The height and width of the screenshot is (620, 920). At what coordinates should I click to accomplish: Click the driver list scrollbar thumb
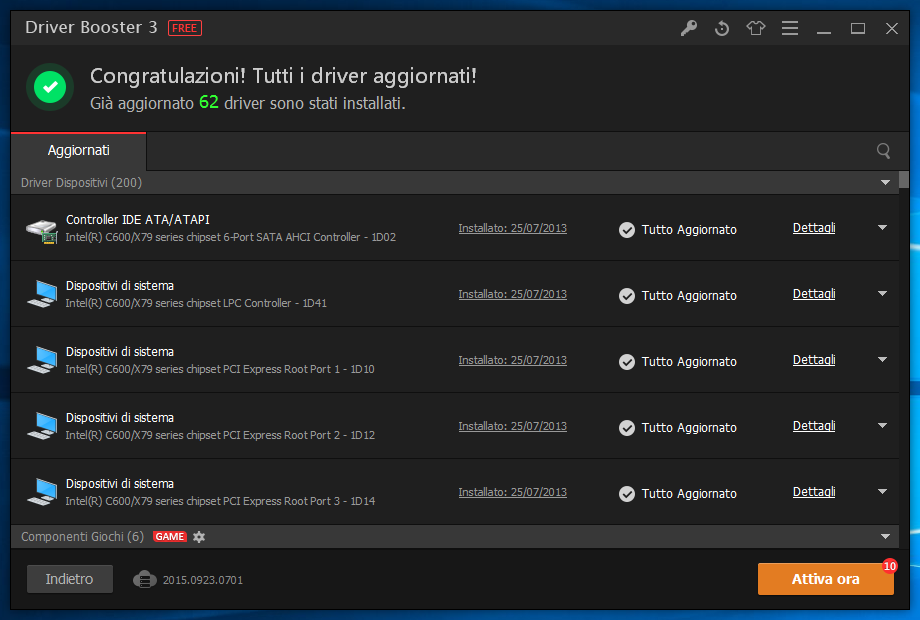coord(904,179)
